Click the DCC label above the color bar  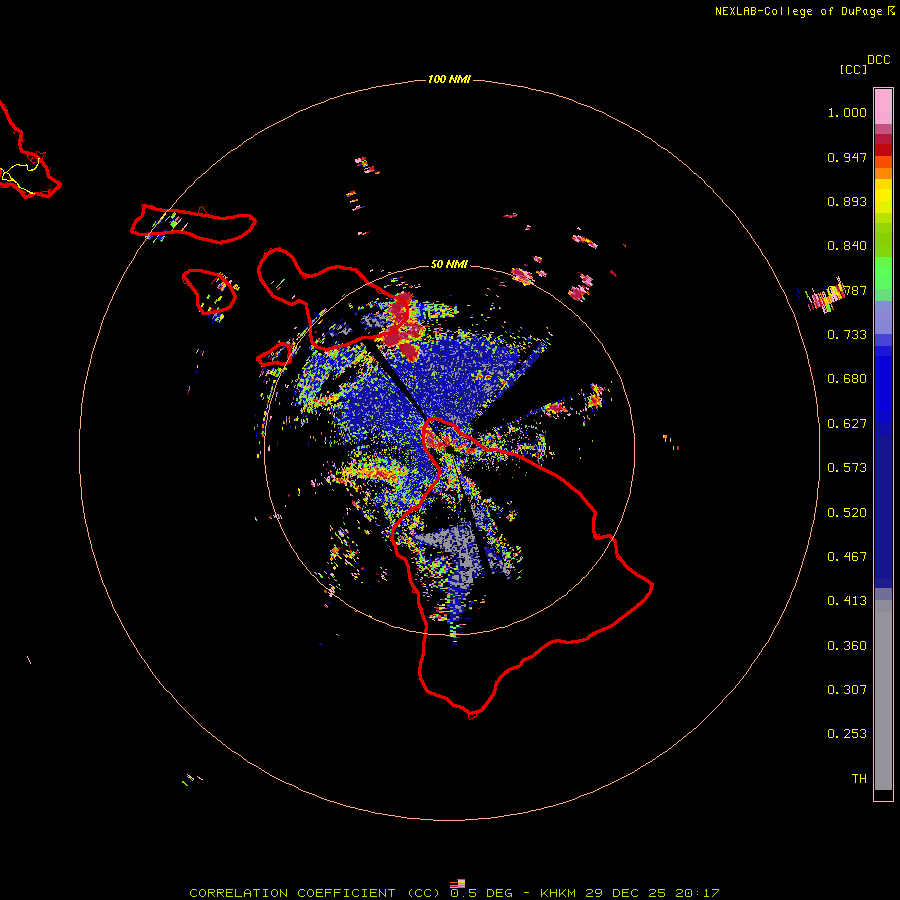click(878, 60)
